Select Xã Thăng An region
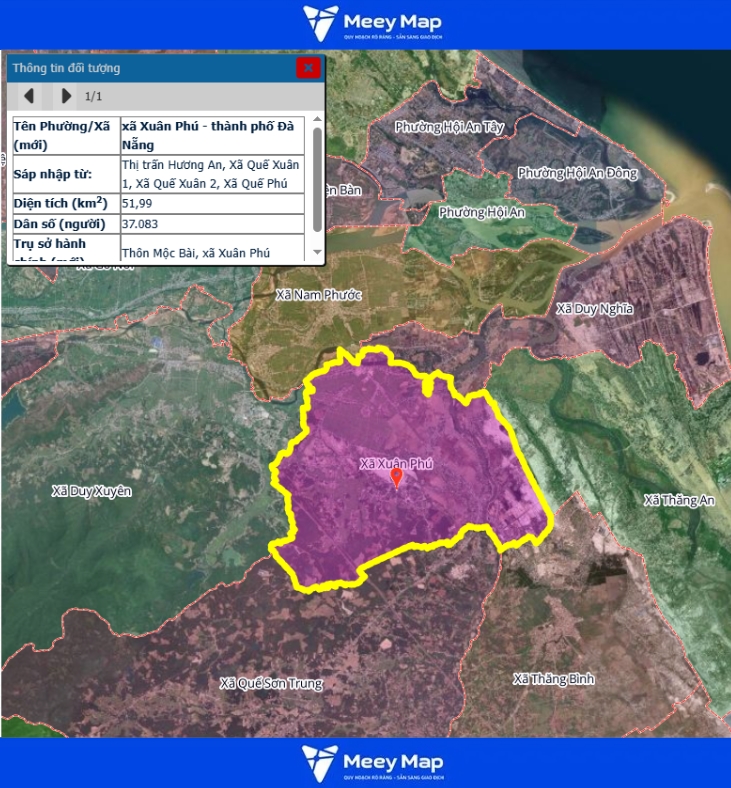This screenshot has height=788, width=731. point(679,500)
